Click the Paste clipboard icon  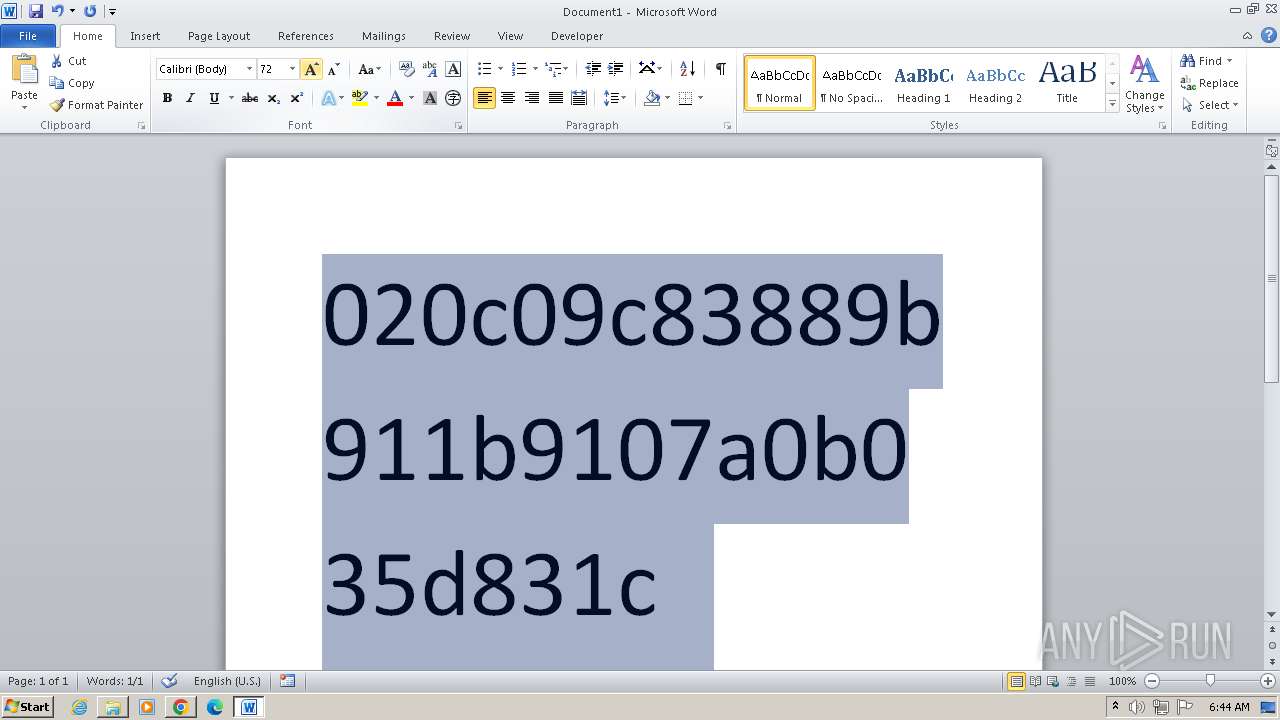24,70
